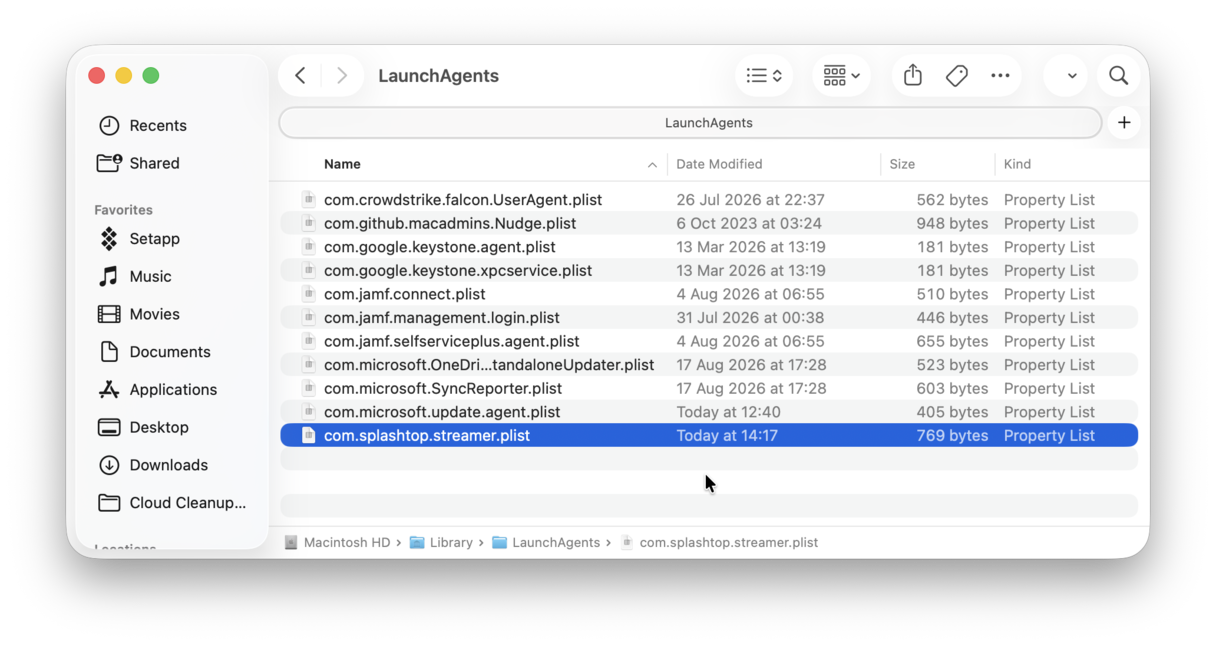Click the Recents clock icon
Viewport: 1216px width, 646px height.
pos(109,126)
